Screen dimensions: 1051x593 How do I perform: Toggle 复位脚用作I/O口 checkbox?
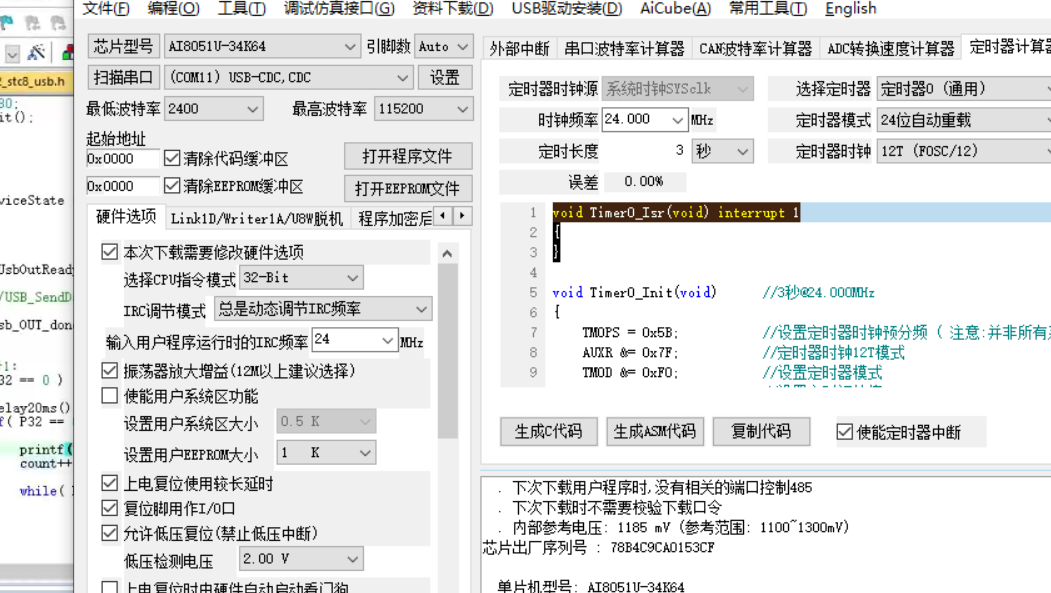click(x=109, y=508)
